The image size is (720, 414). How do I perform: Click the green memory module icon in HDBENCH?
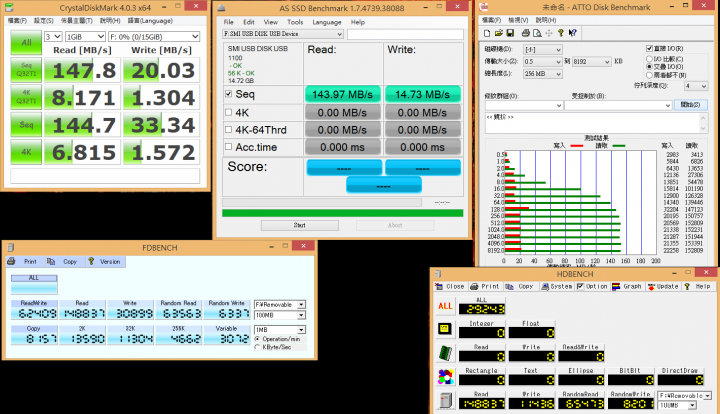pyautogui.click(x=445, y=353)
